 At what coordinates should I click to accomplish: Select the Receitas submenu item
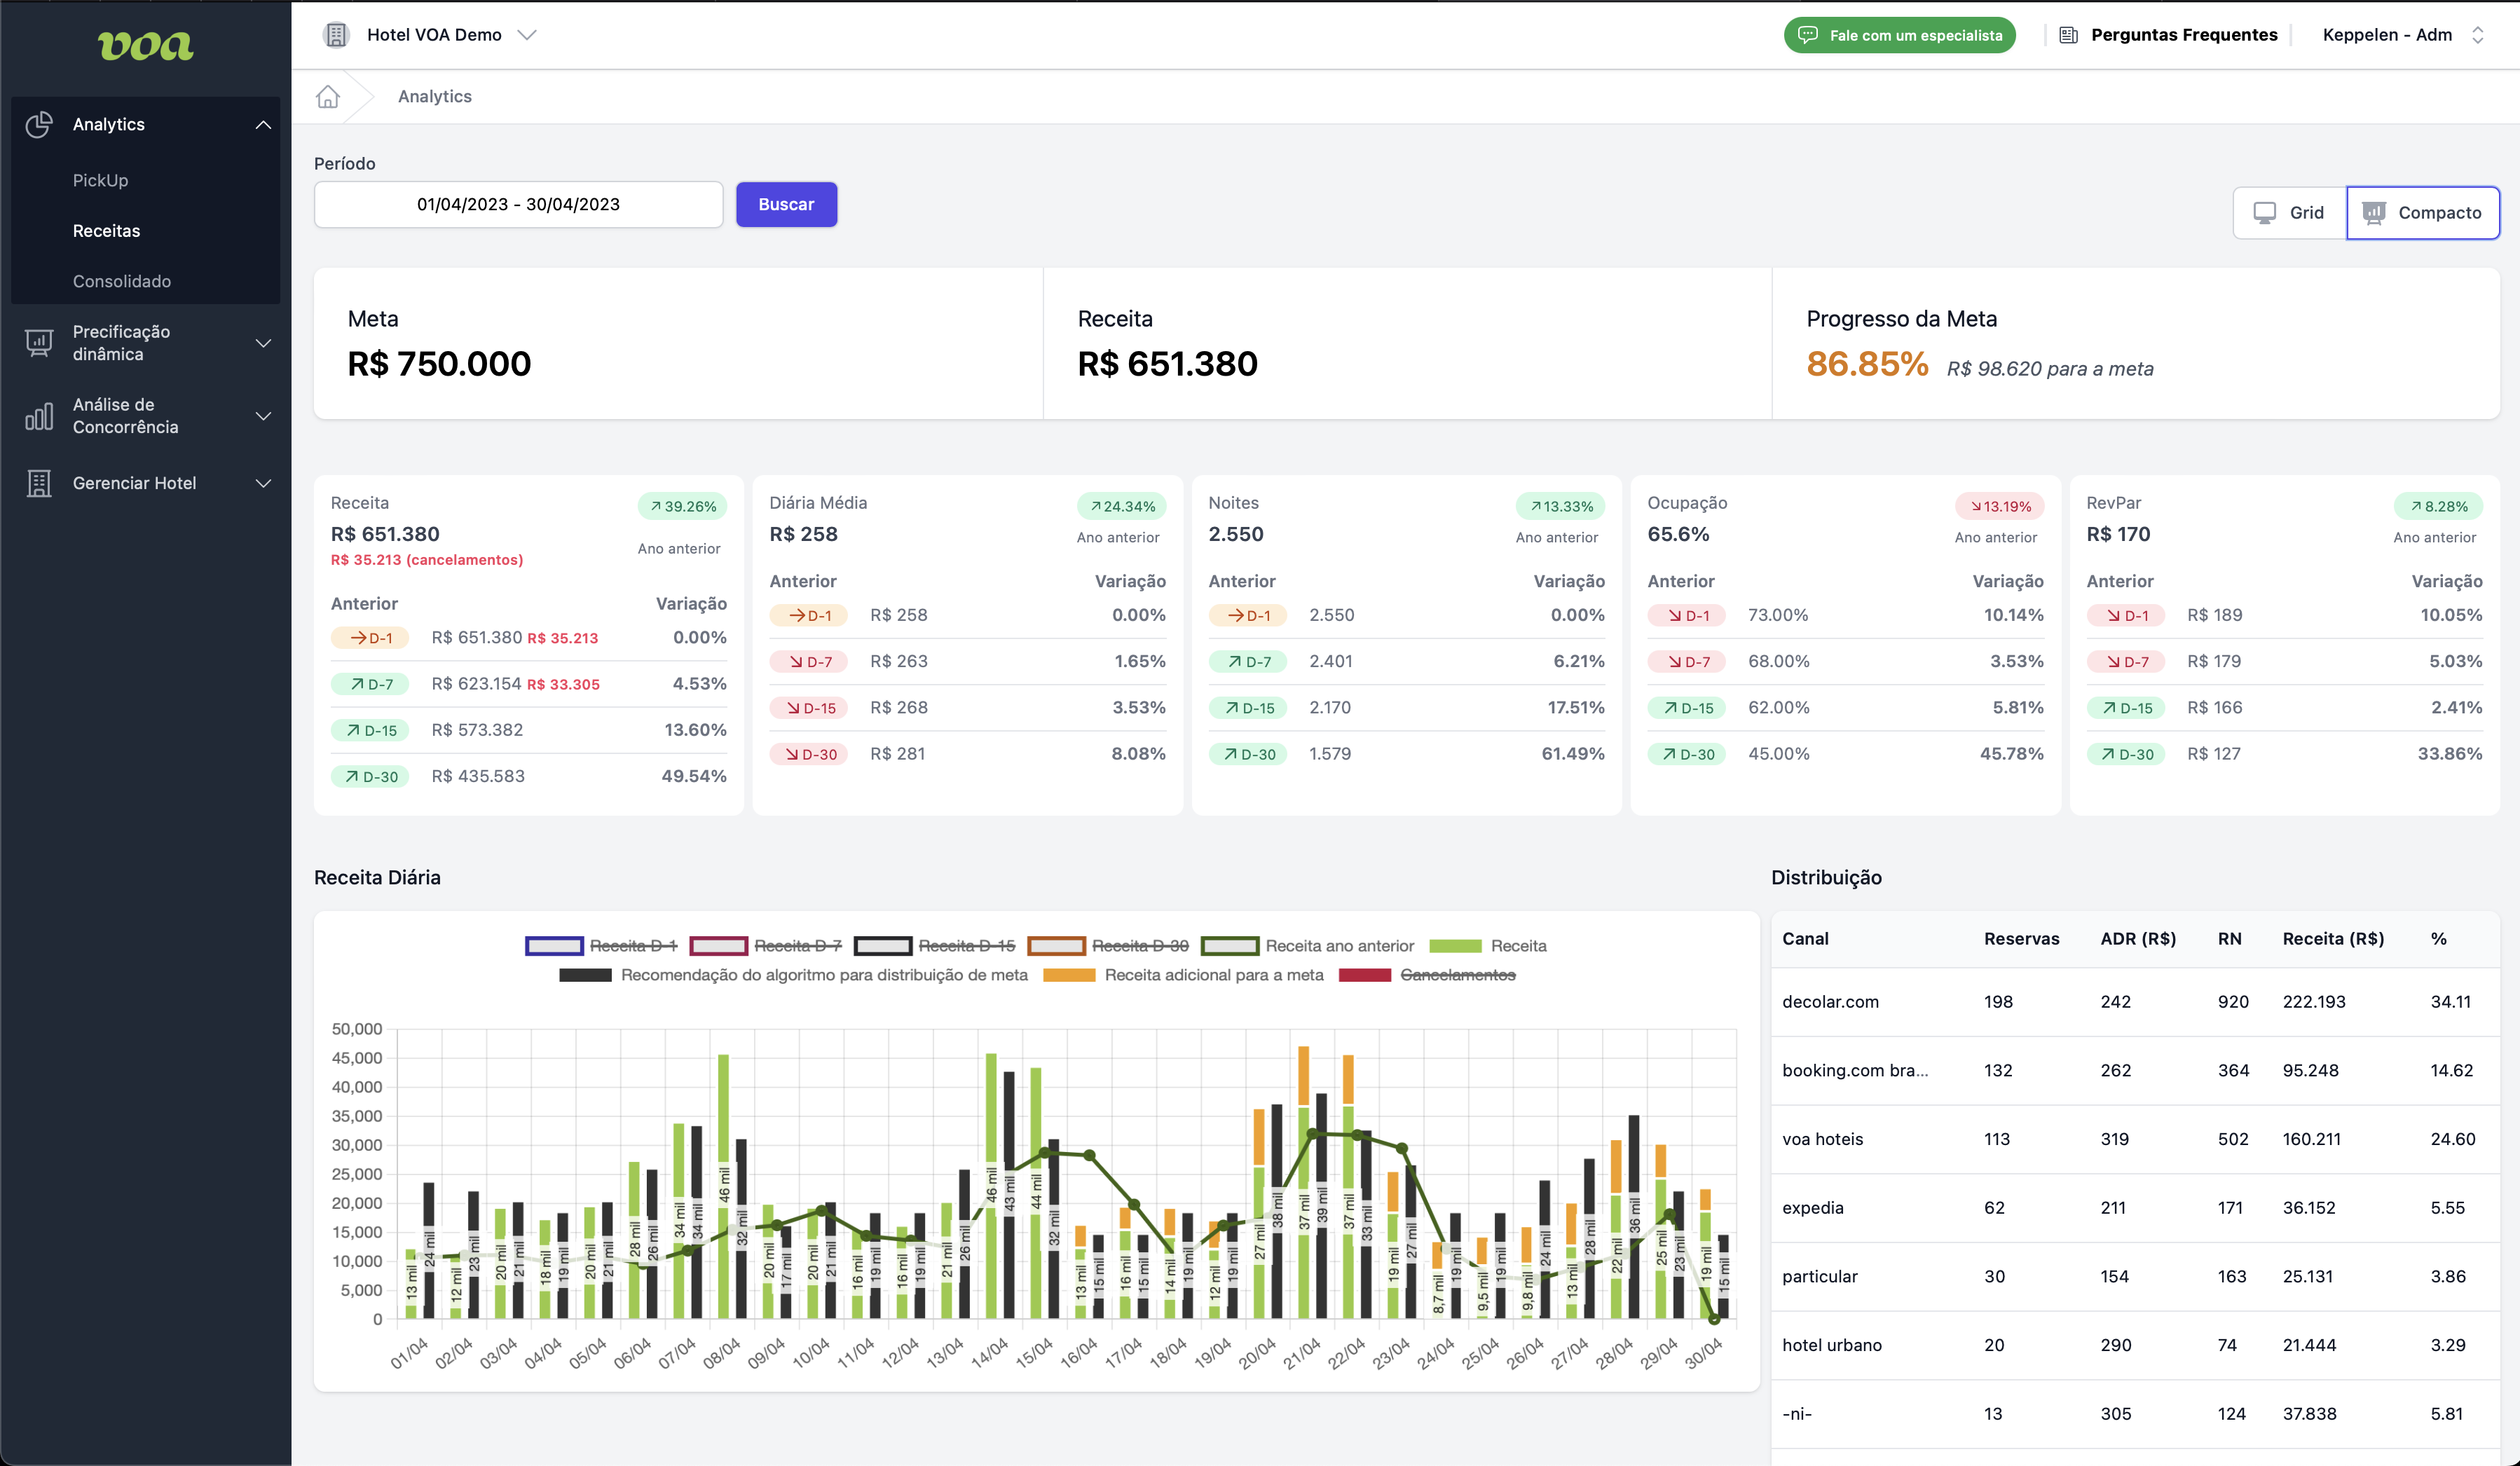point(106,231)
